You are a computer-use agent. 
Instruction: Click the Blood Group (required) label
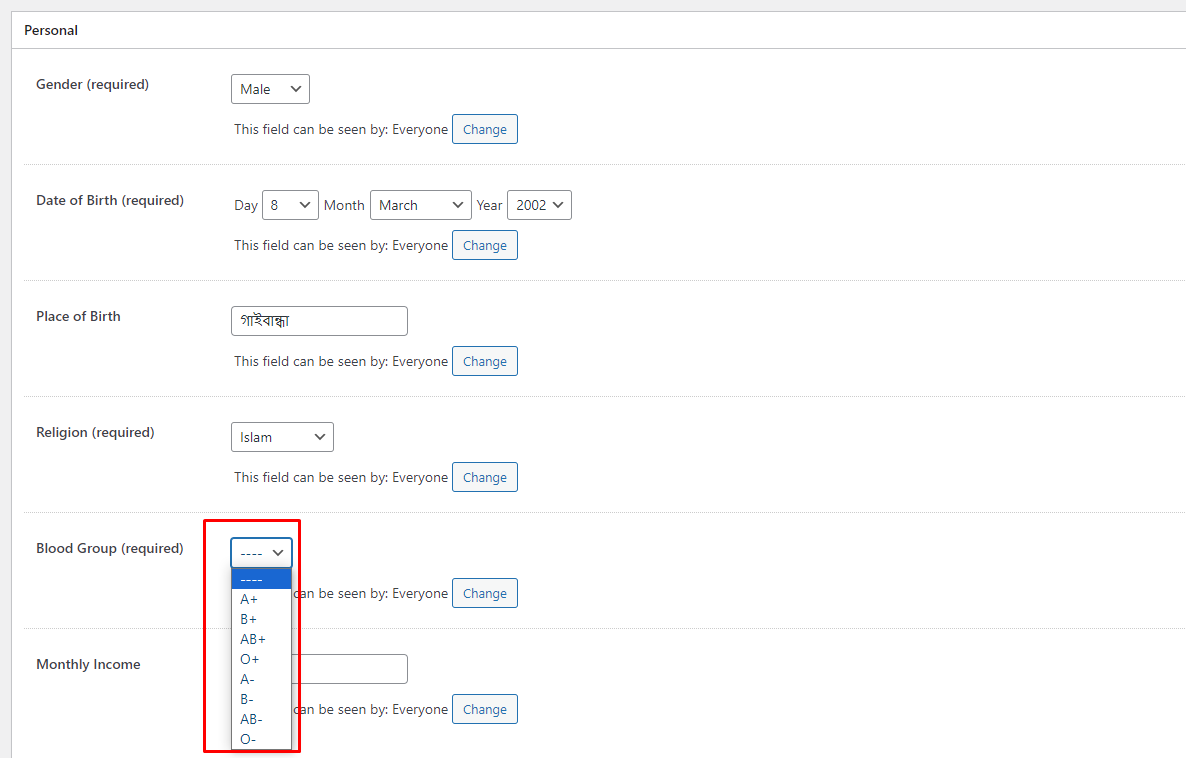click(x=110, y=548)
